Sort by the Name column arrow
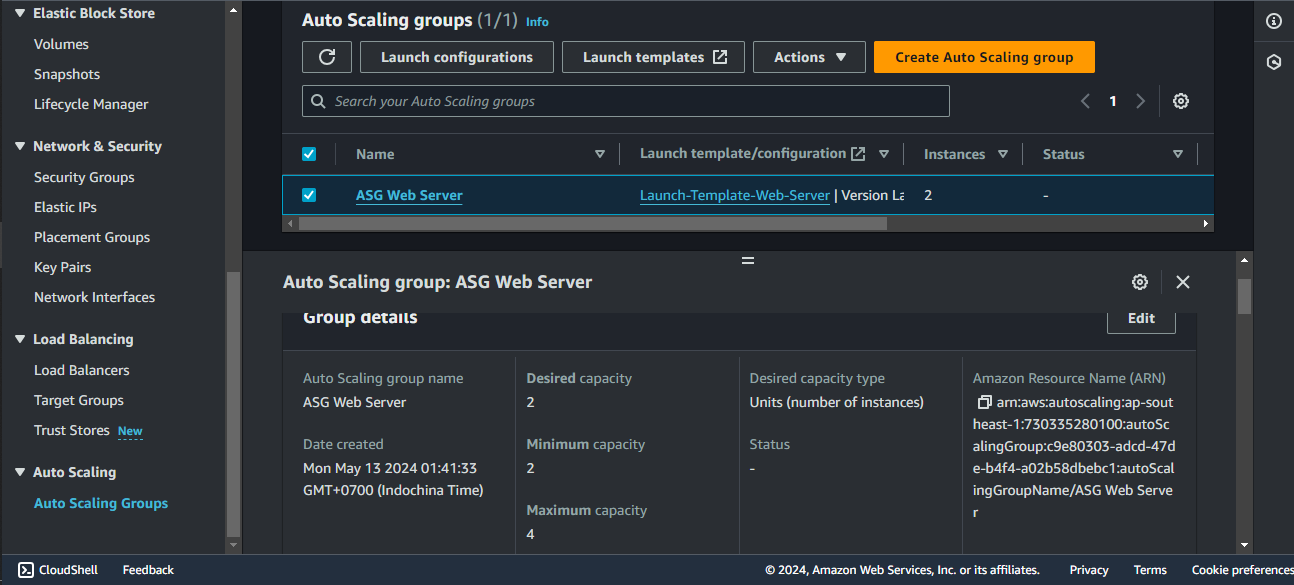Image resolution: width=1294 pixels, height=585 pixels. click(600, 154)
